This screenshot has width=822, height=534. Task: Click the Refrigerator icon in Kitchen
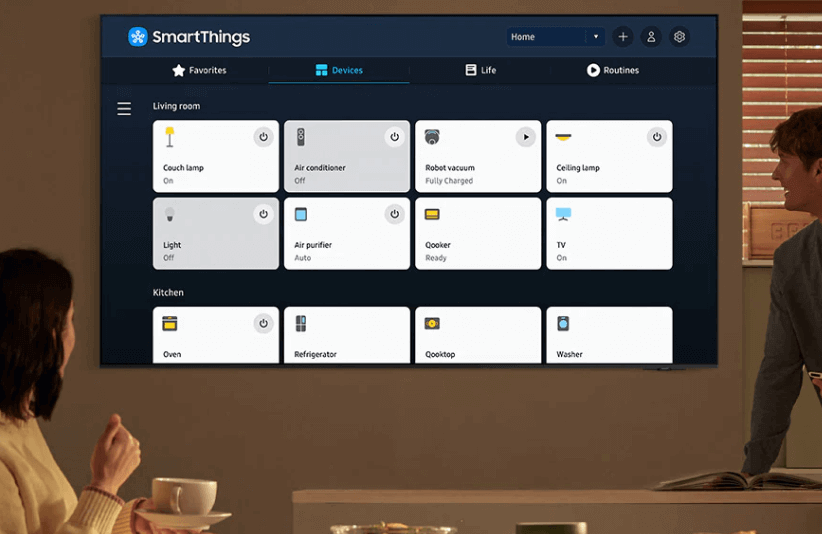point(301,324)
